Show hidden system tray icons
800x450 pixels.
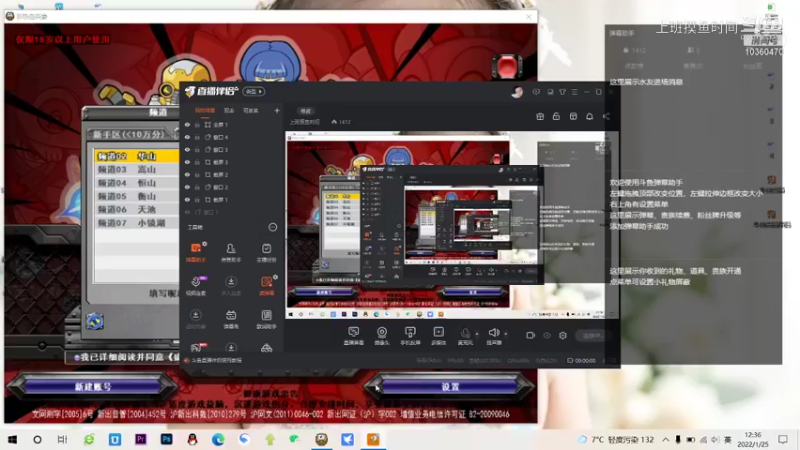pyautogui.click(x=665, y=439)
